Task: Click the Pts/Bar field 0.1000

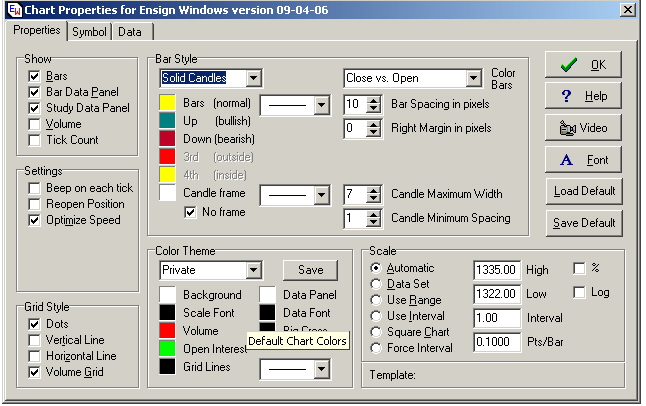Action: [496, 342]
